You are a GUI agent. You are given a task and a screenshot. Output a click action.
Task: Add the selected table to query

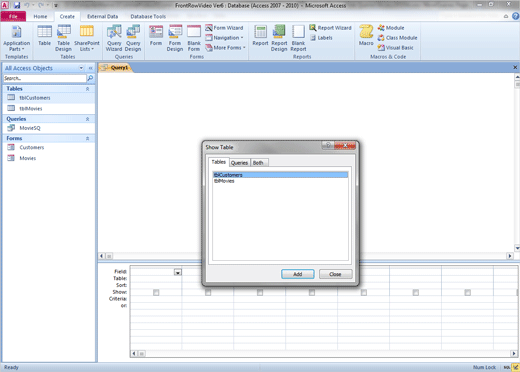click(x=298, y=274)
